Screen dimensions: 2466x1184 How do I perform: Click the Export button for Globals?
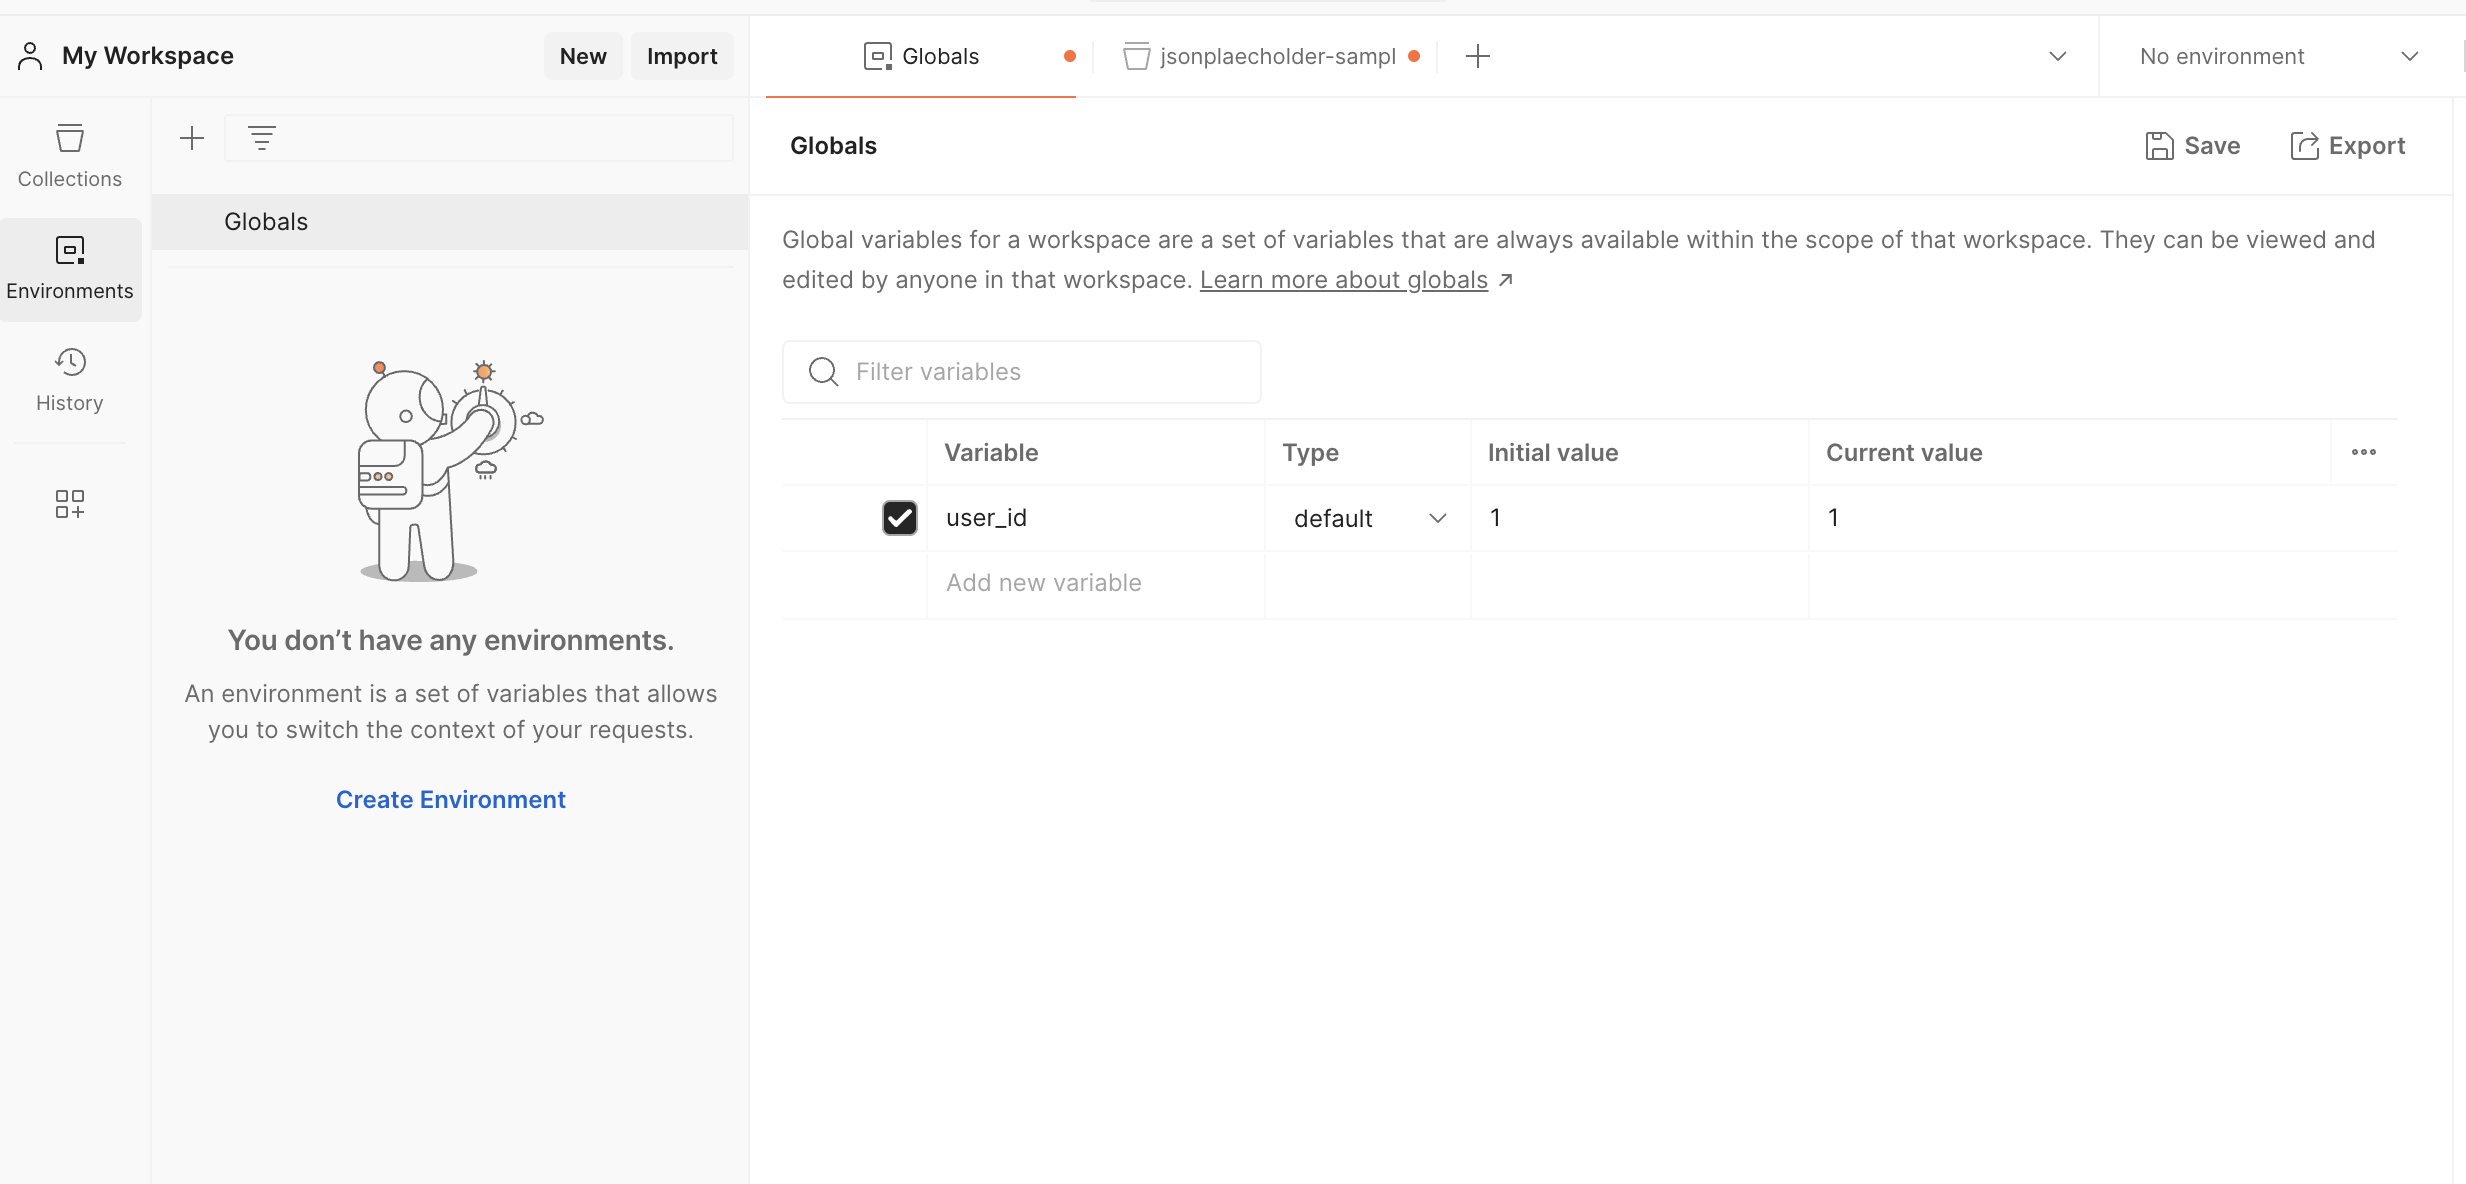pos(2348,146)
